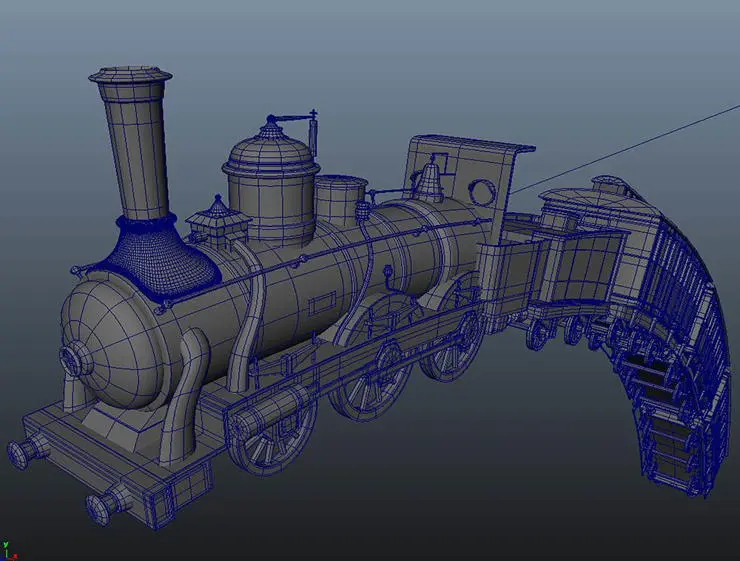Image resolution: width=740 pixels, height=561 pixels.
Task: Pick the upper-left front buffer
Action: [x=27, y=451]
